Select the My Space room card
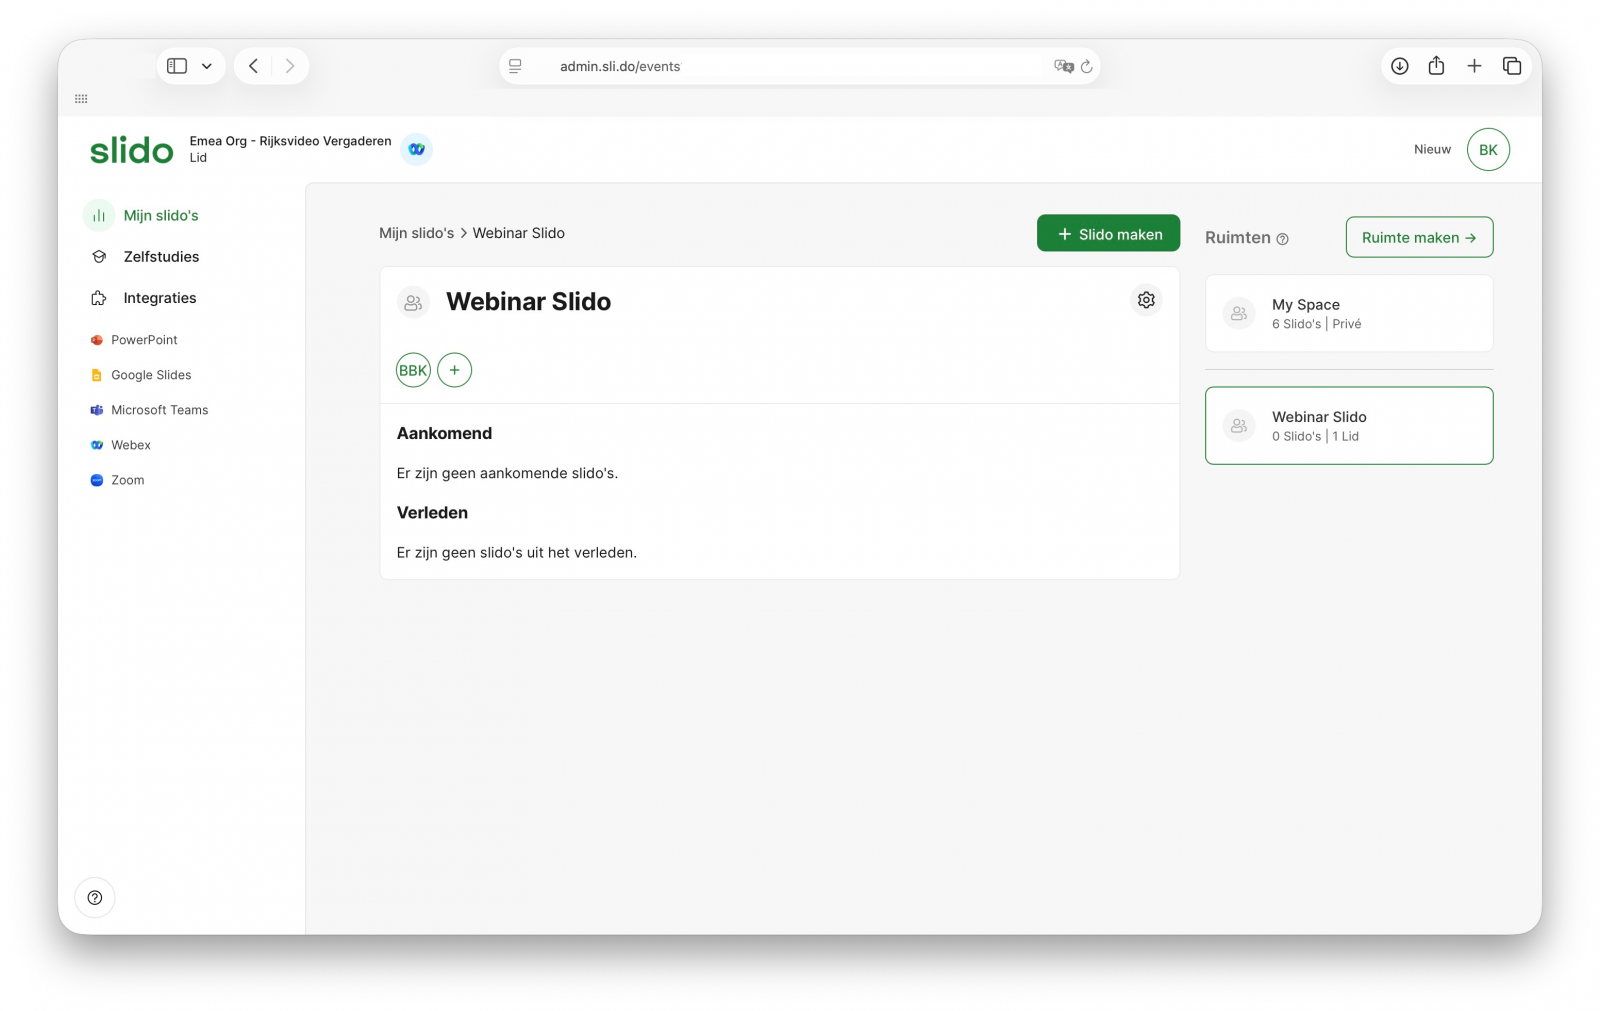 (1348, 314)
